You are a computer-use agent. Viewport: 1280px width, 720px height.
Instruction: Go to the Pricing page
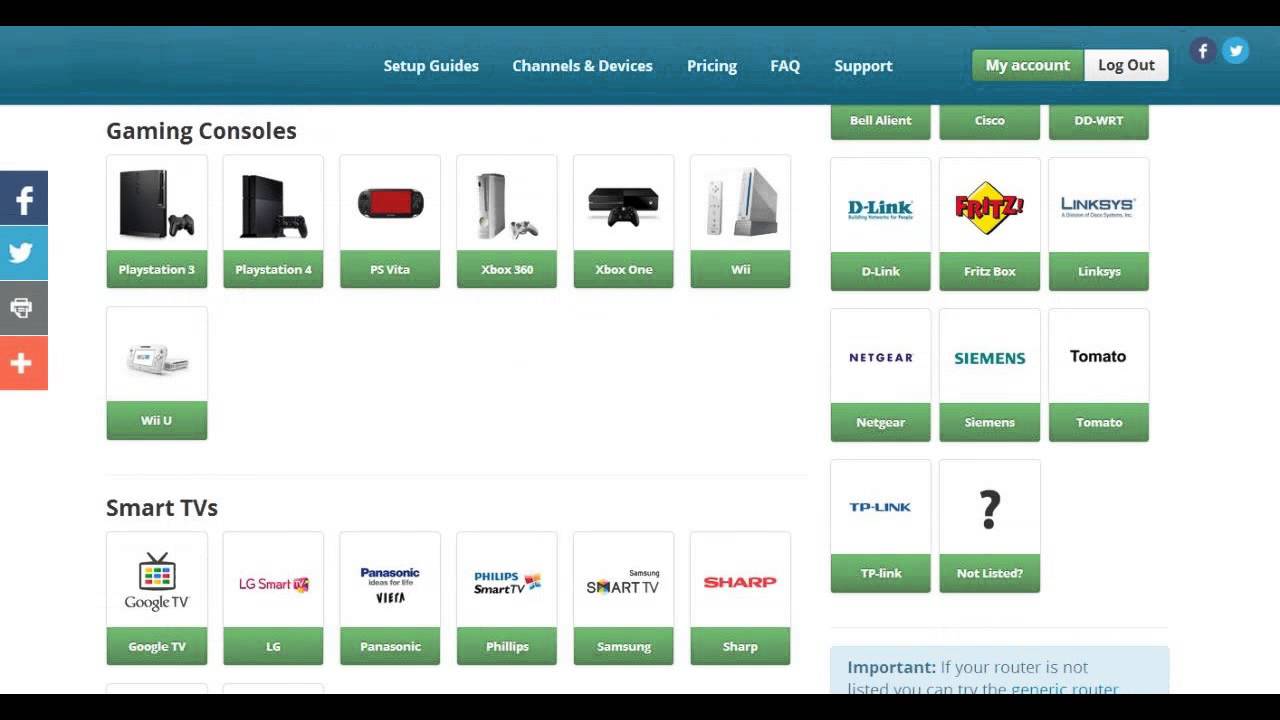[x=712, y=66]
